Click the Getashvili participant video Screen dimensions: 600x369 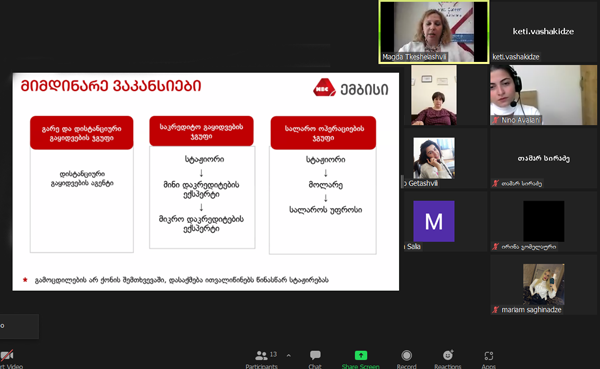434,158
